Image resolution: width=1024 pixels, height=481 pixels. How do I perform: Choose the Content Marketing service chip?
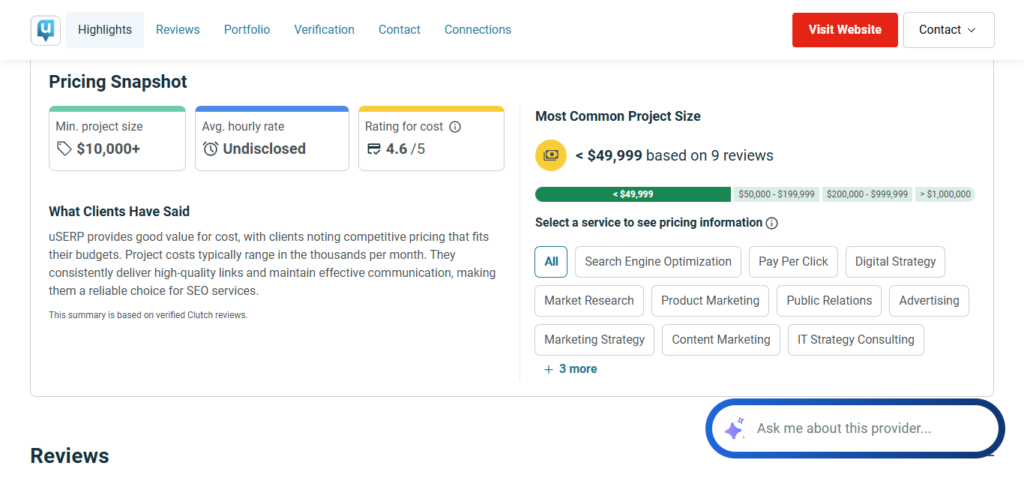tap(721, 340)
